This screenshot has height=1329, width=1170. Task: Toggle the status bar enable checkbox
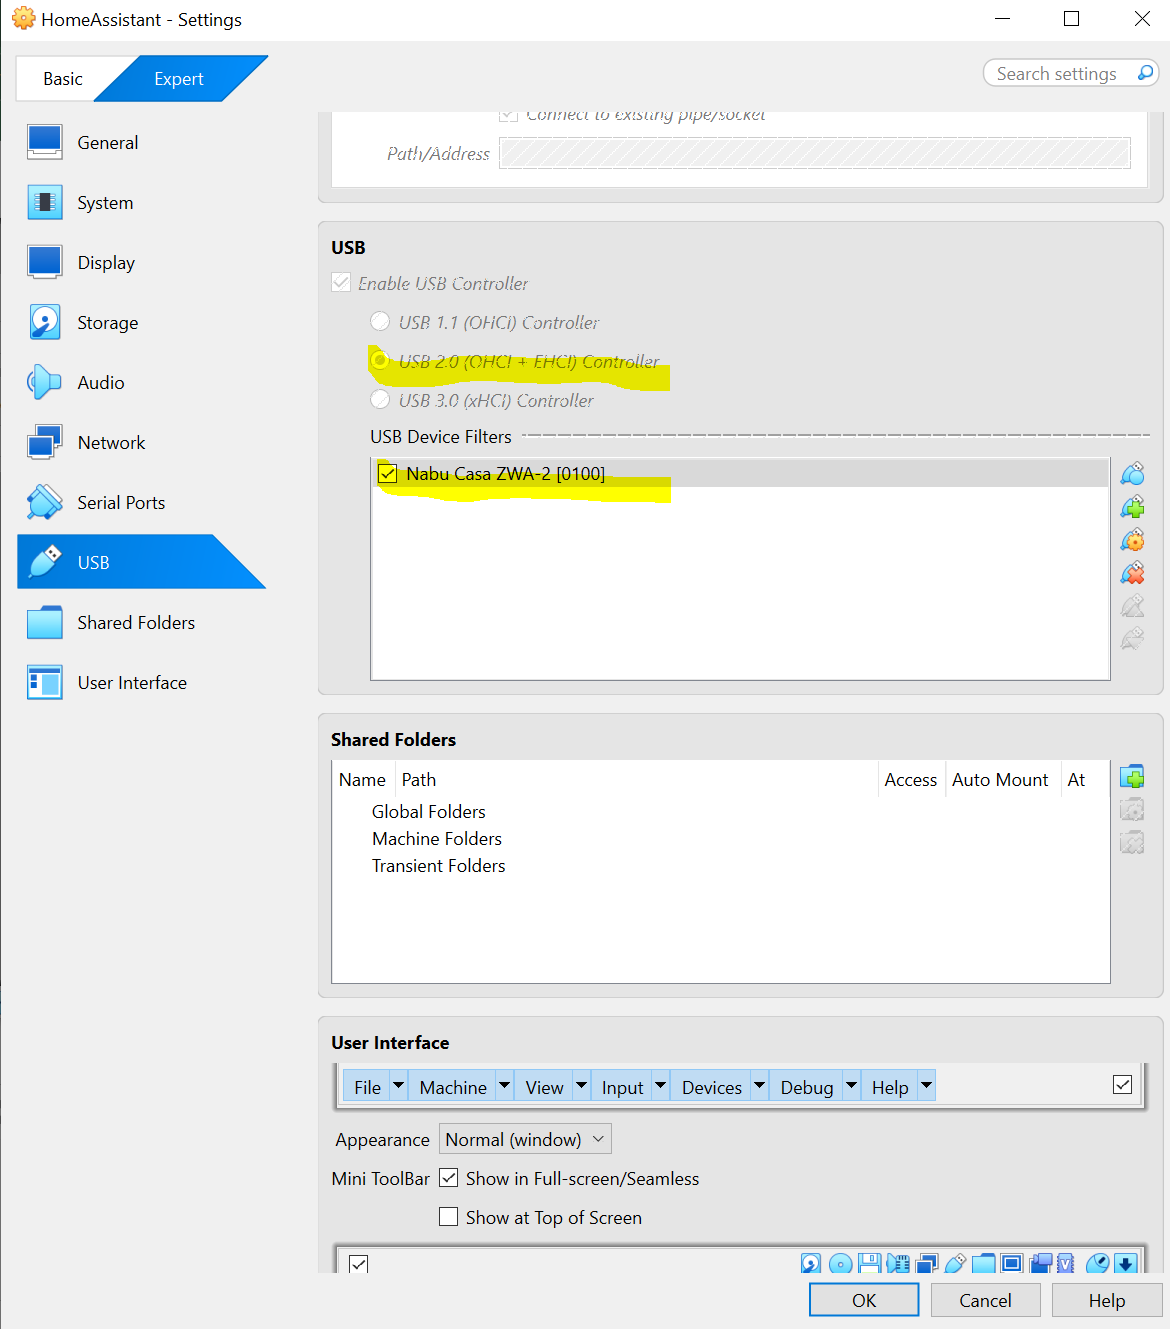pyautogui.click(x=359, y=1263)
